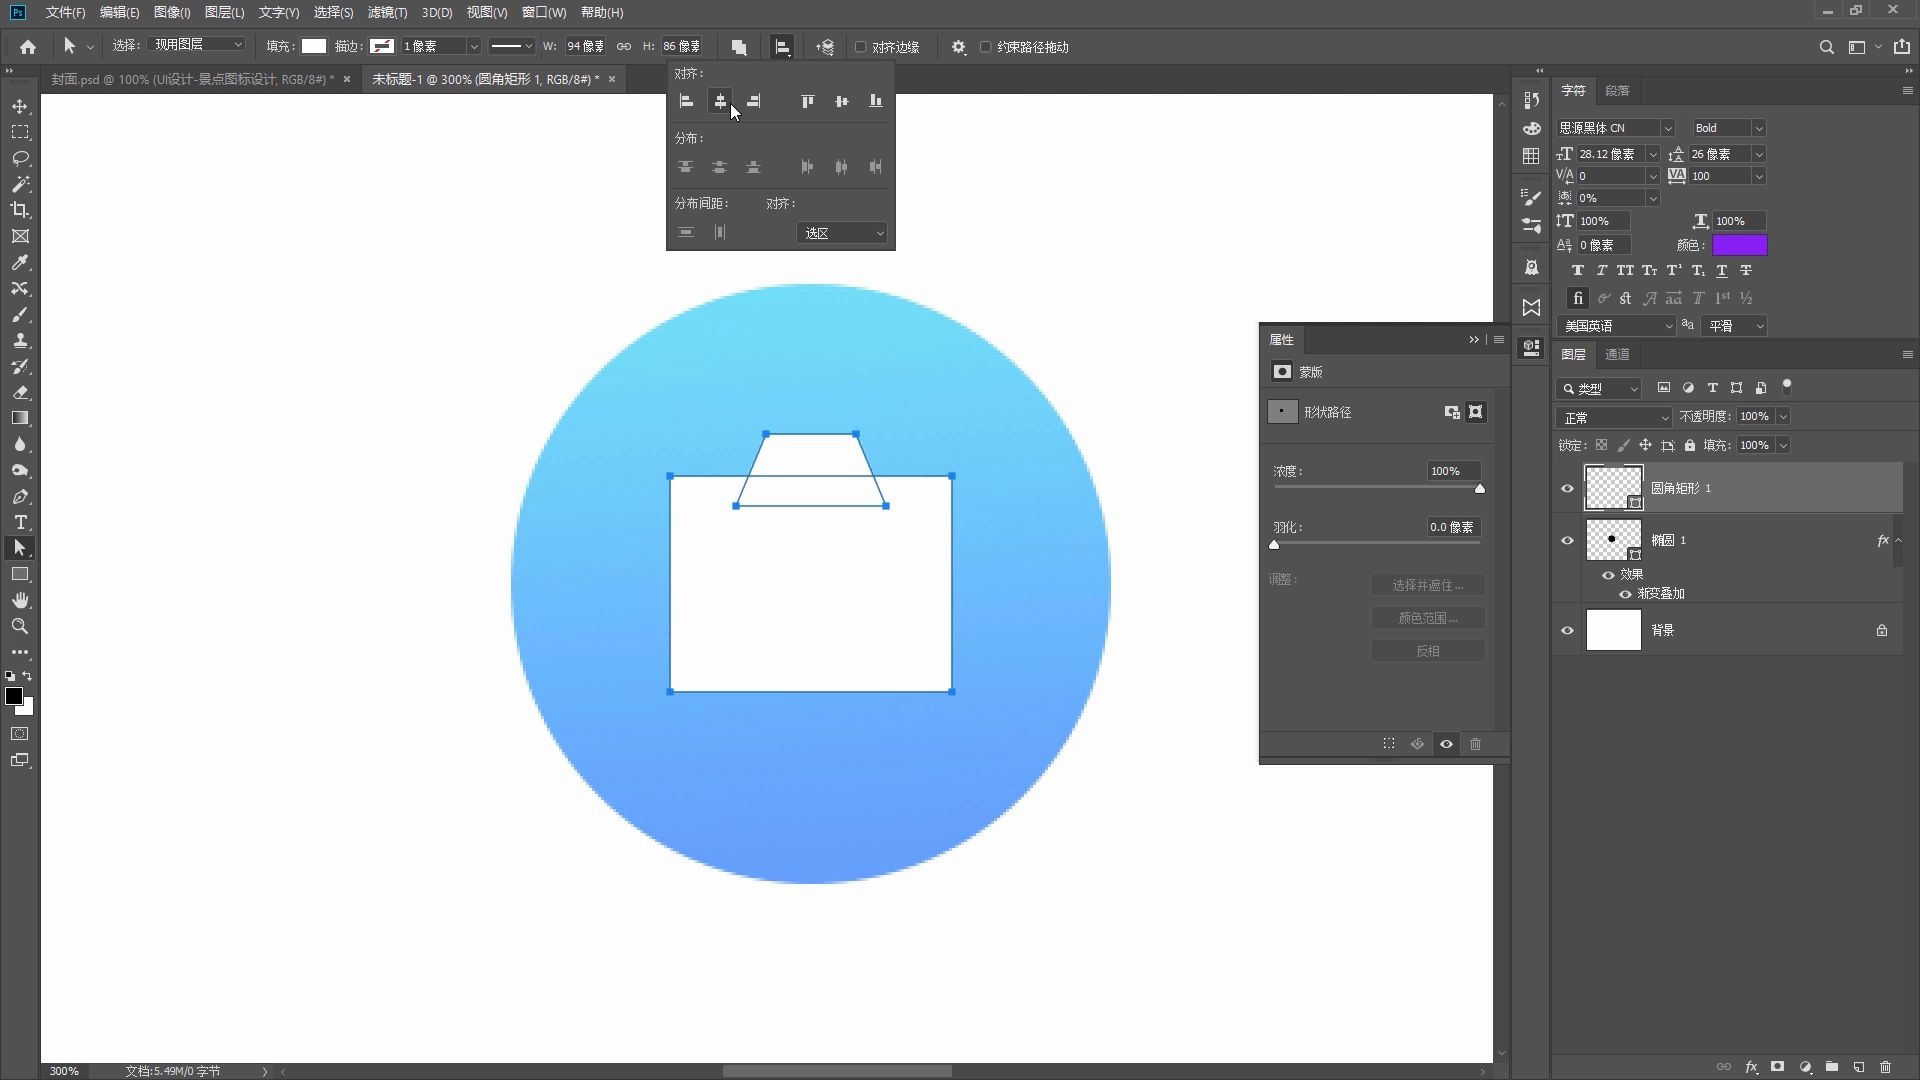
Task: Collapse effects of 椭圆 1 layer
Action: point(1898,540)
